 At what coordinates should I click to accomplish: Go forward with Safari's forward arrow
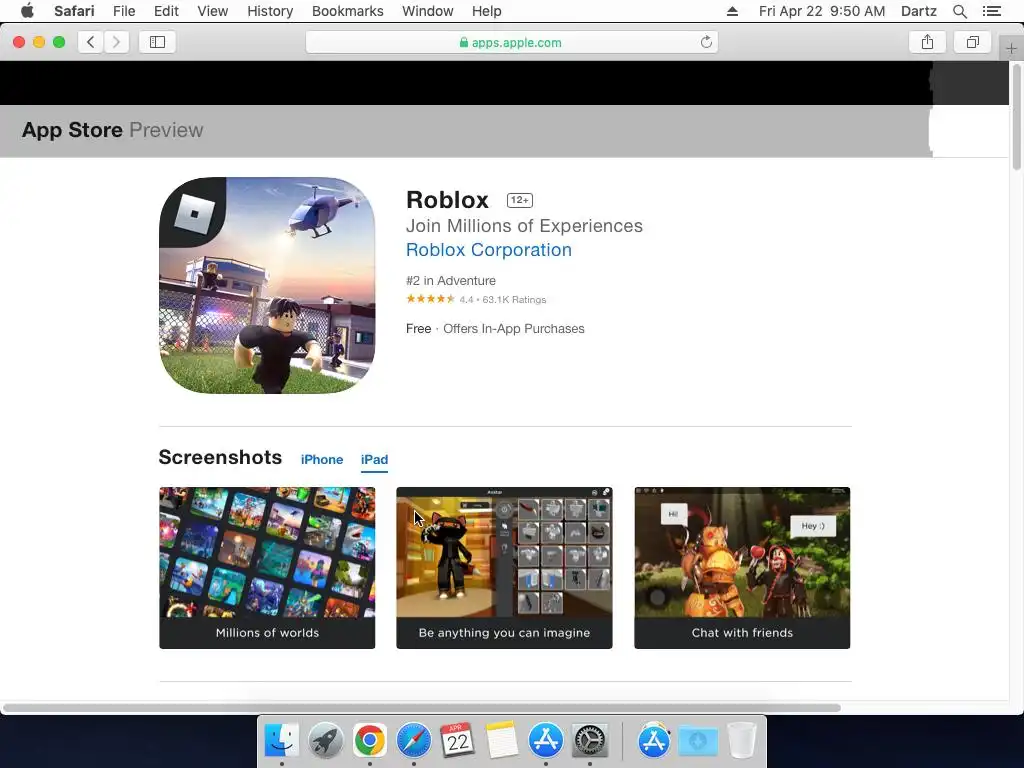(x=116, y=42)
